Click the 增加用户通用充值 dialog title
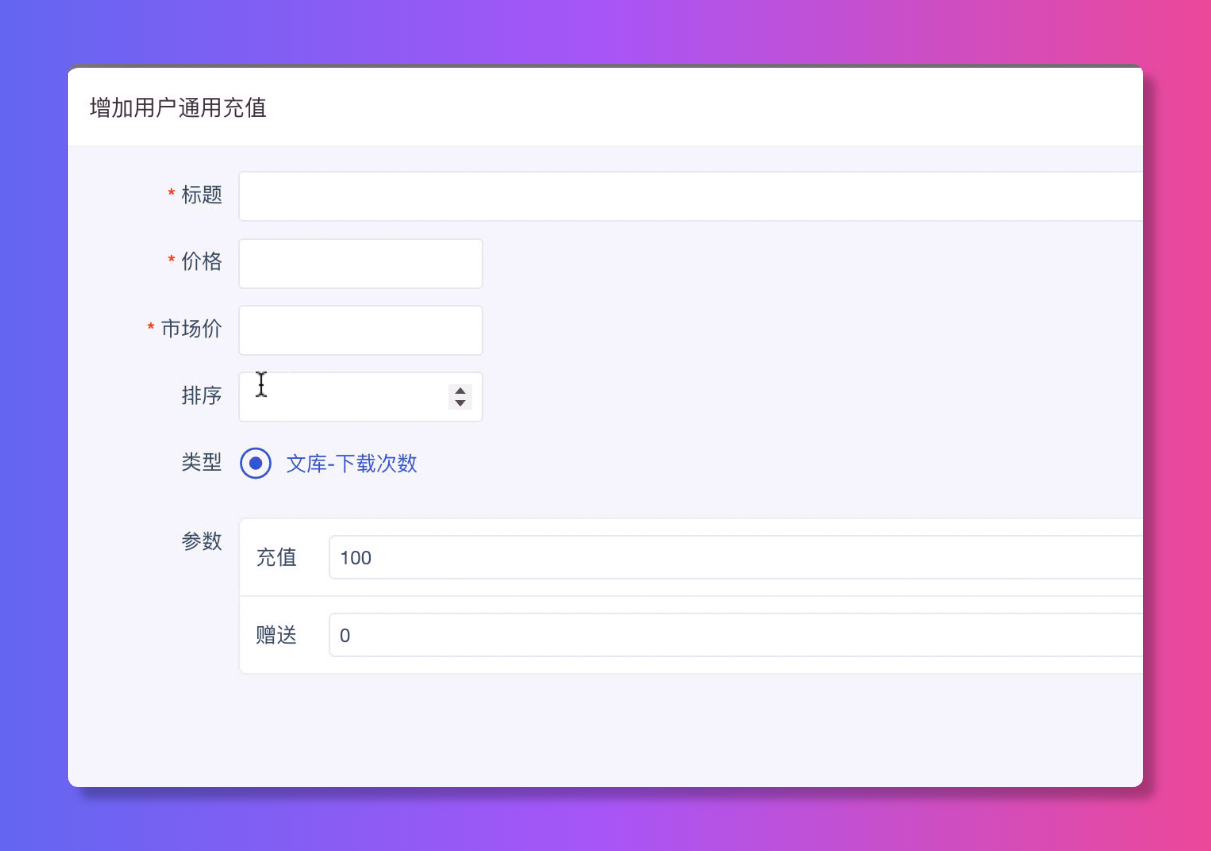 point(178,108)
